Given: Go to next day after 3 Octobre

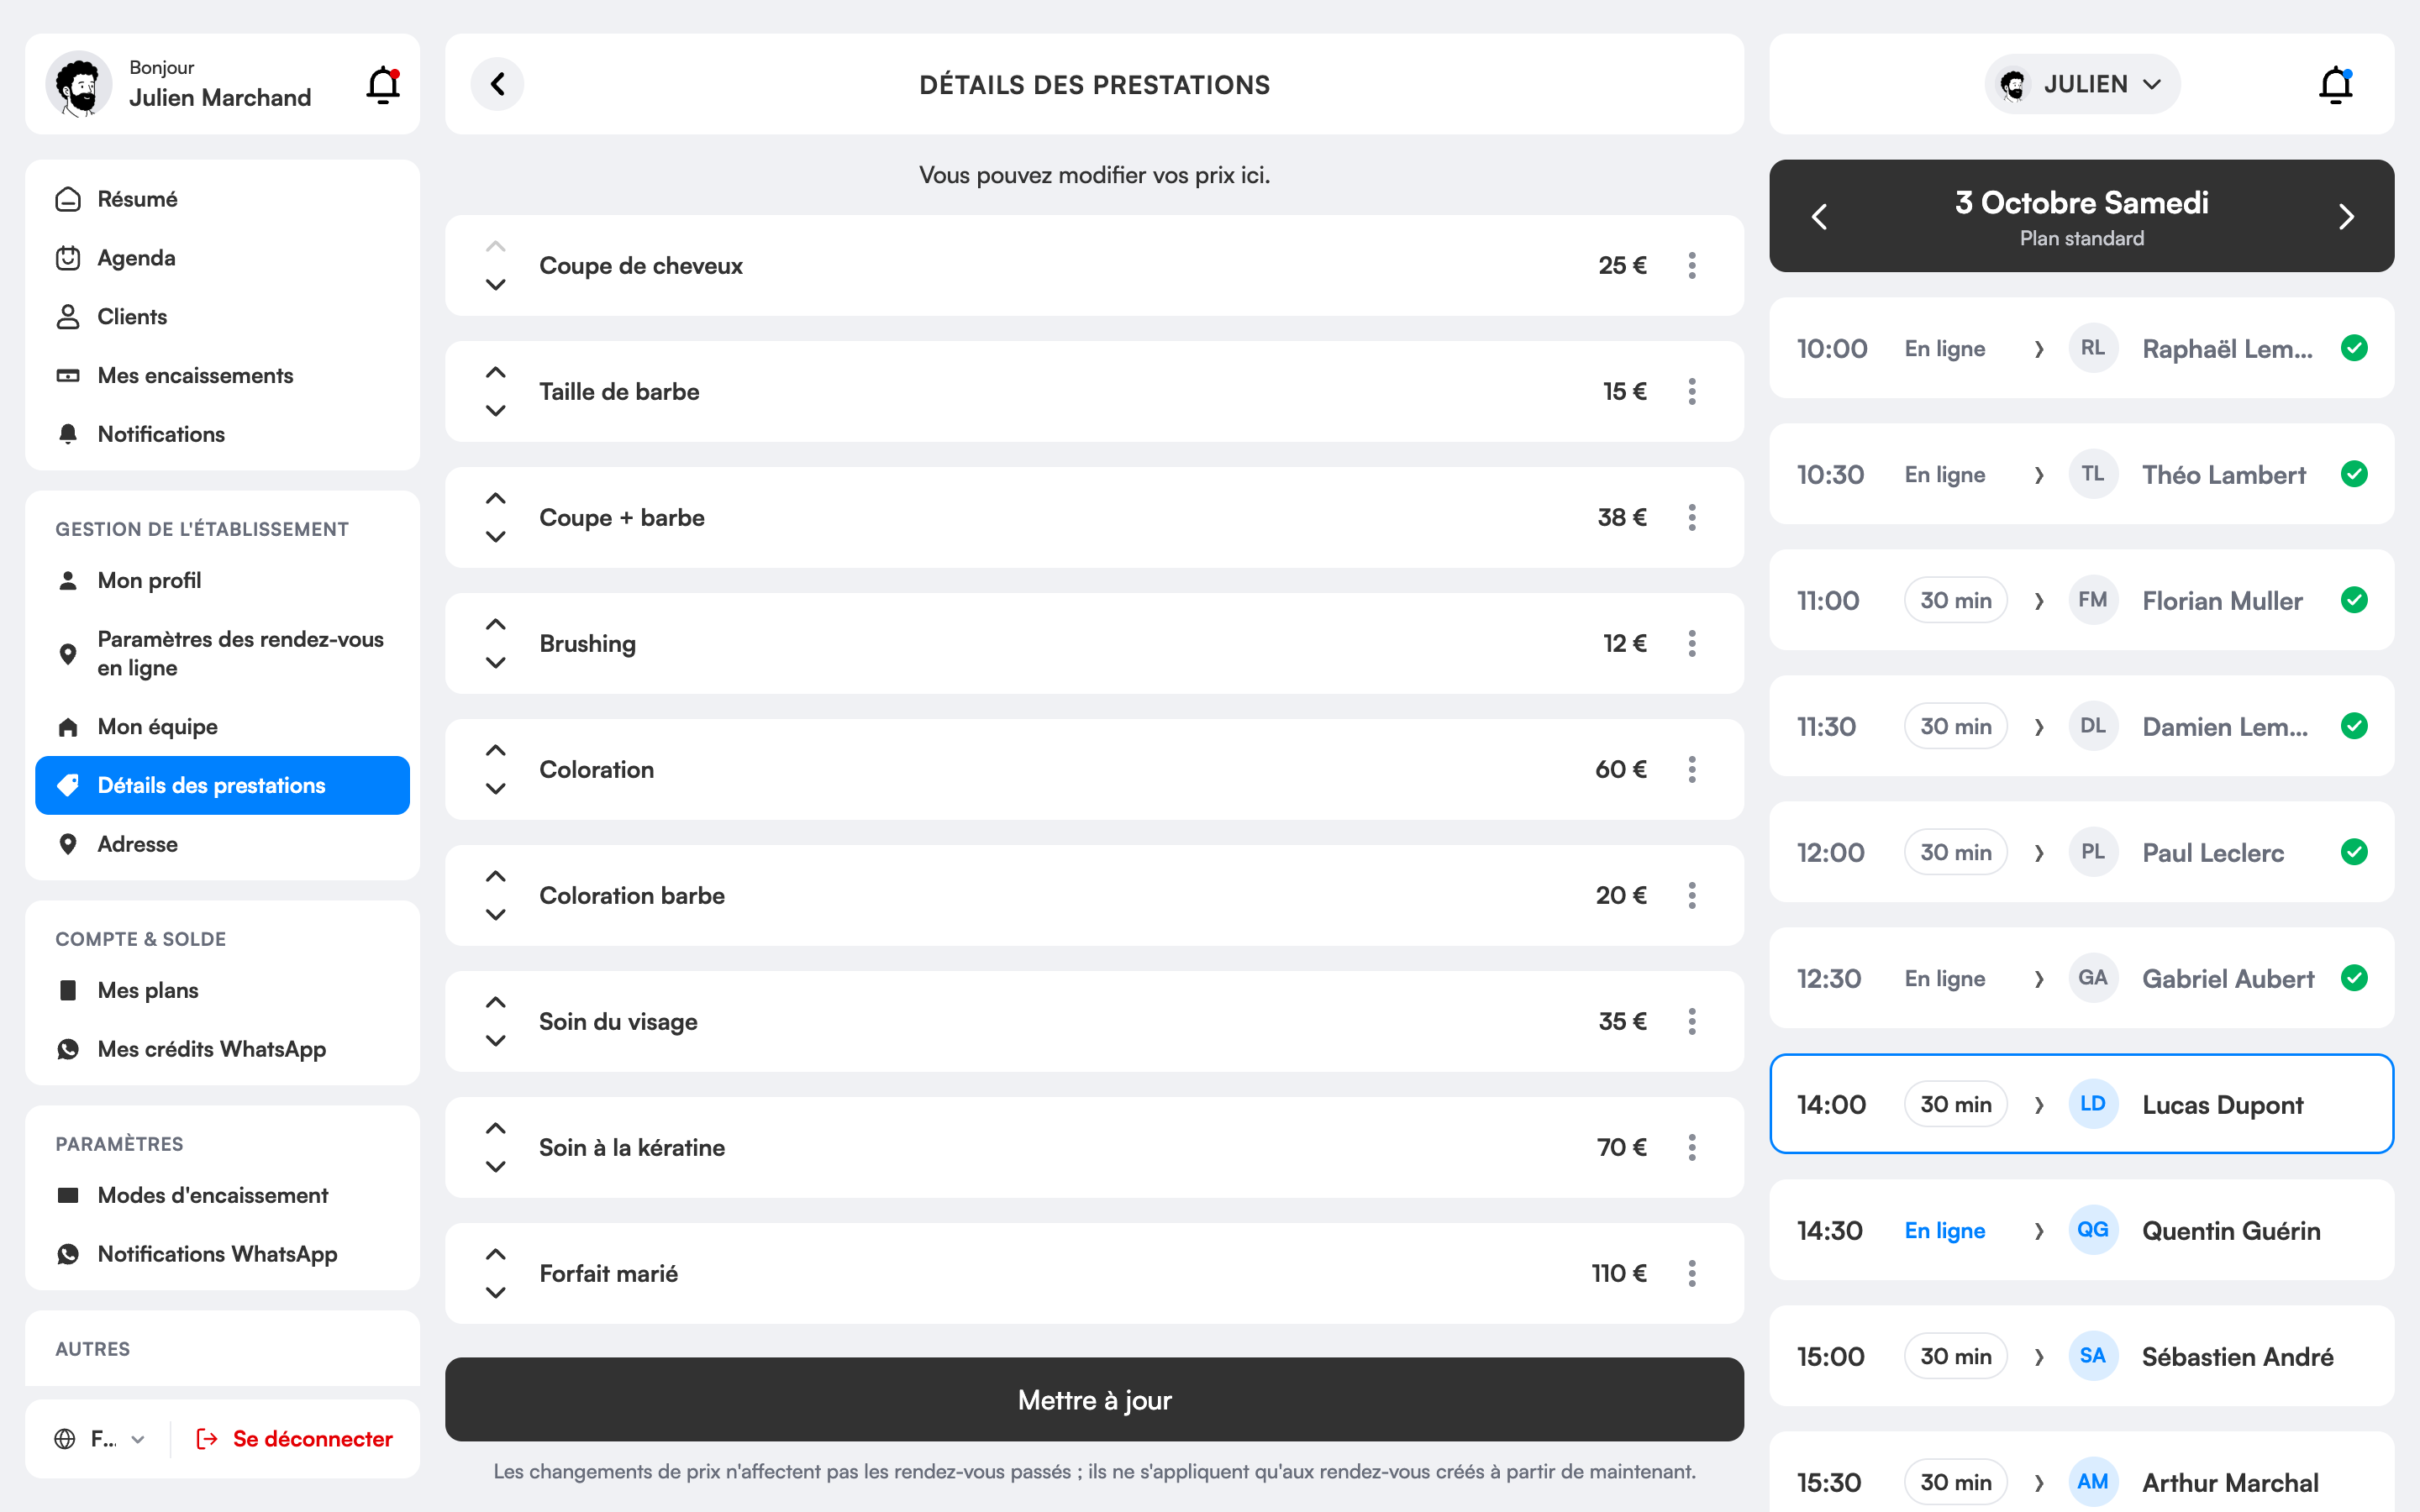Looking at the screenshot, I should 2346,216.
